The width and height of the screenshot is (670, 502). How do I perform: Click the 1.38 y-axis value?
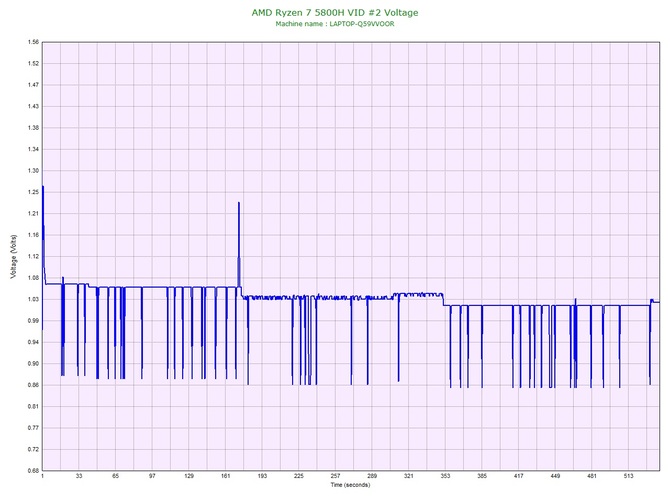click(33, 128)
